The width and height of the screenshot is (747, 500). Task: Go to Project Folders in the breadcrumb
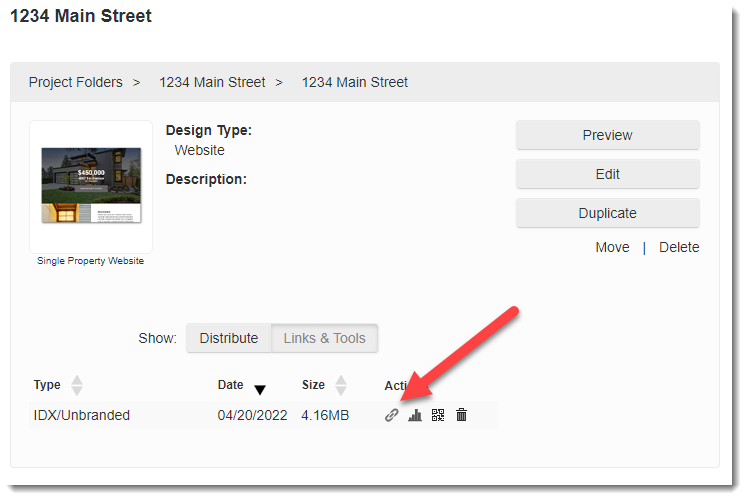pyautogui.click(x=76, y=82)
